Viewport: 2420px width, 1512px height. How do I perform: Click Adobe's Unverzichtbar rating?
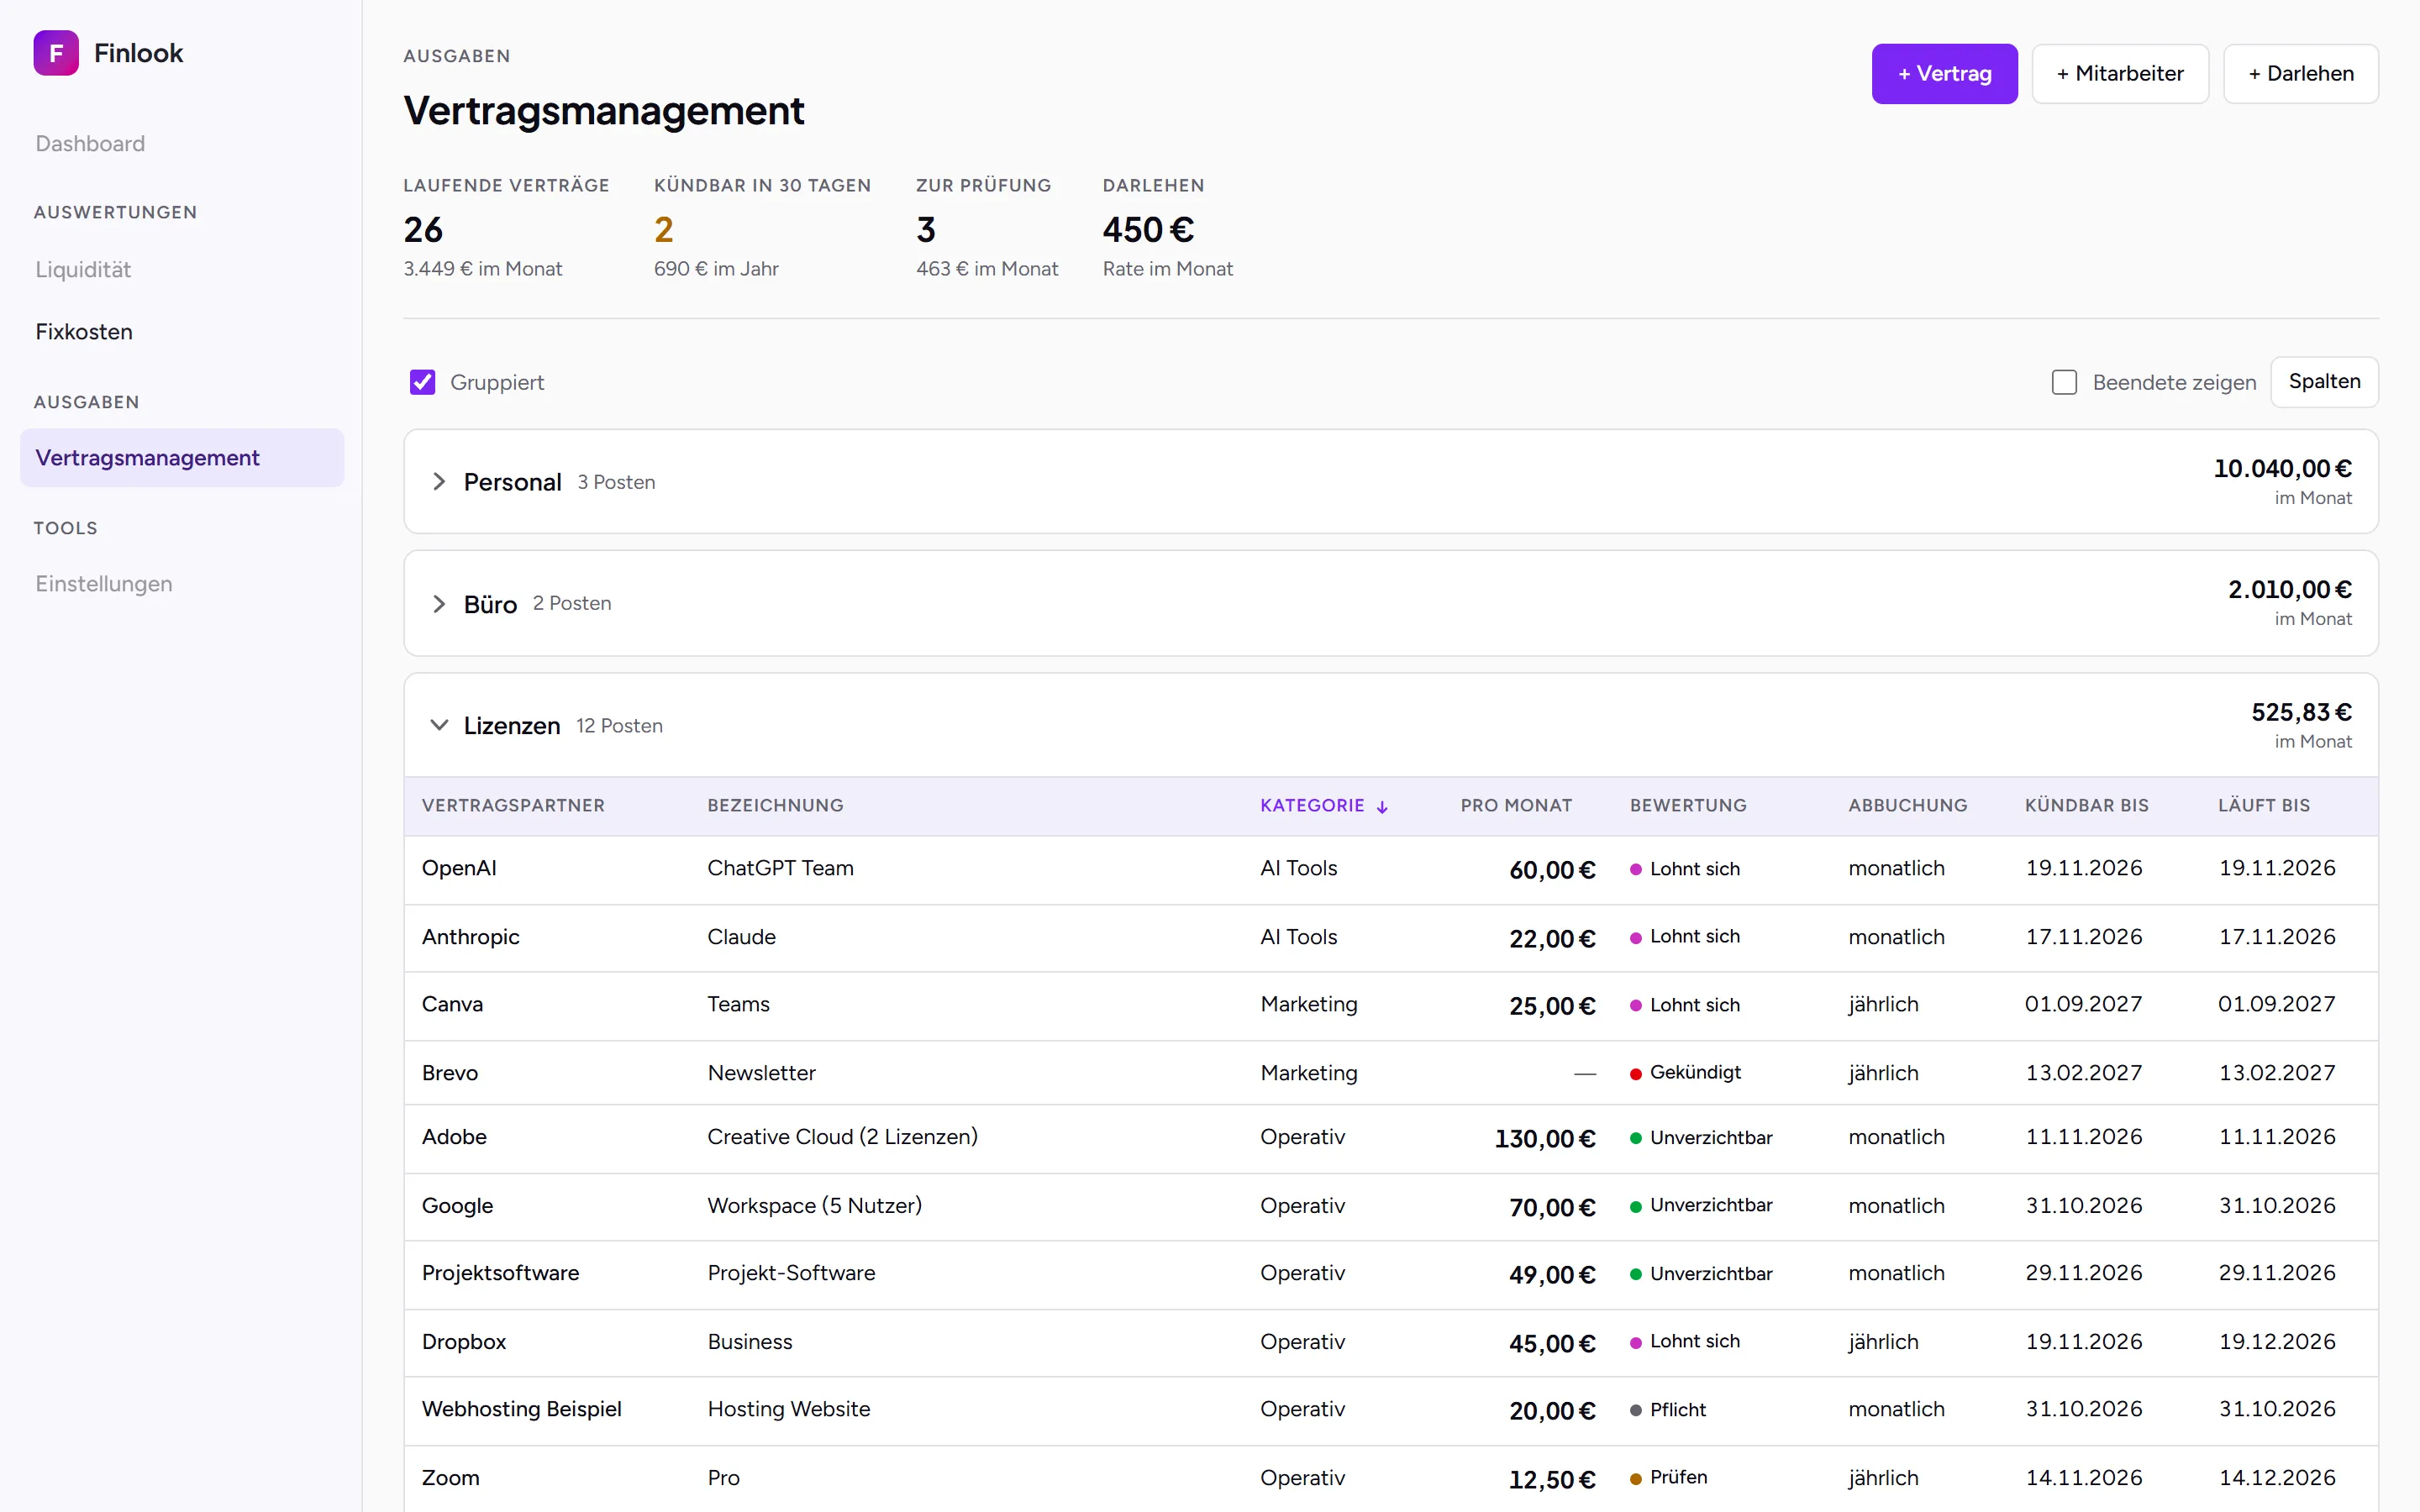pyautogui.click(x=1701, y=1138)
